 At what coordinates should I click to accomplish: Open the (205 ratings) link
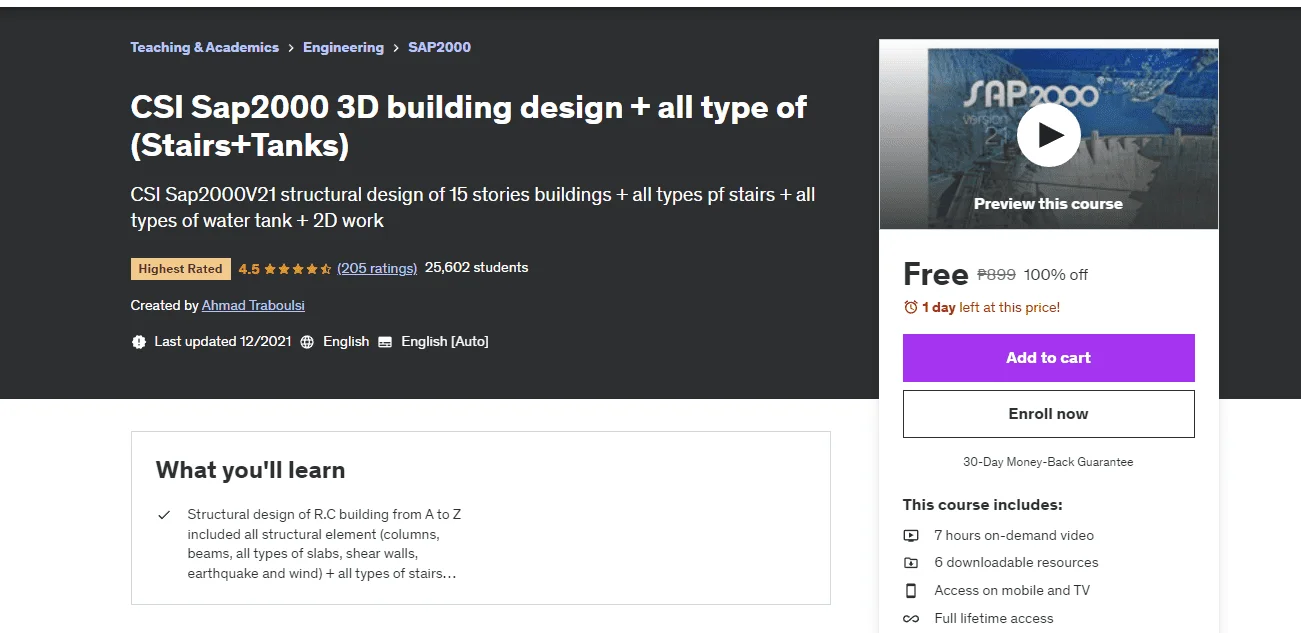pyautogui.click(x=377, y=268)
